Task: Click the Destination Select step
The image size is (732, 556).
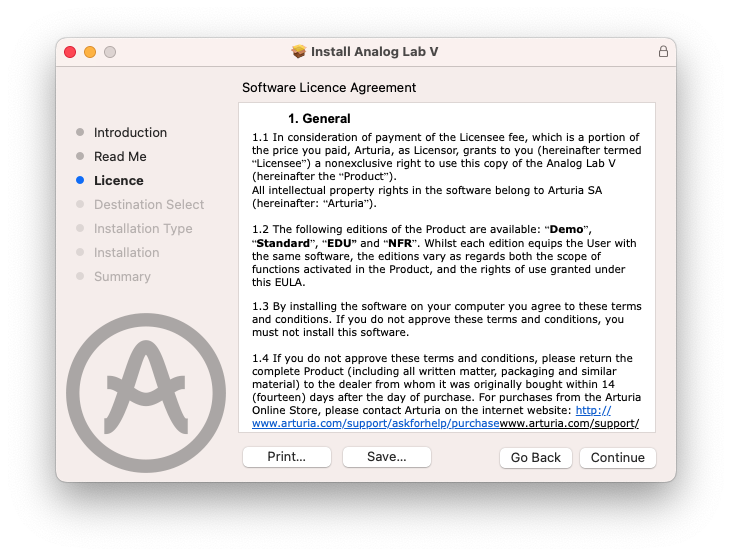Action: (x=149, y=204)
